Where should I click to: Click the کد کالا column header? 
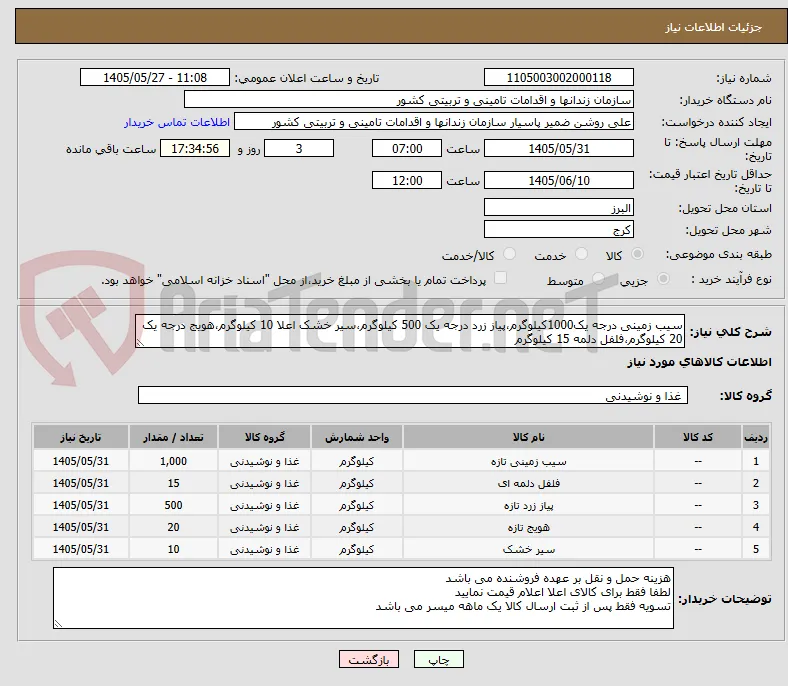(x=698, y=437)
